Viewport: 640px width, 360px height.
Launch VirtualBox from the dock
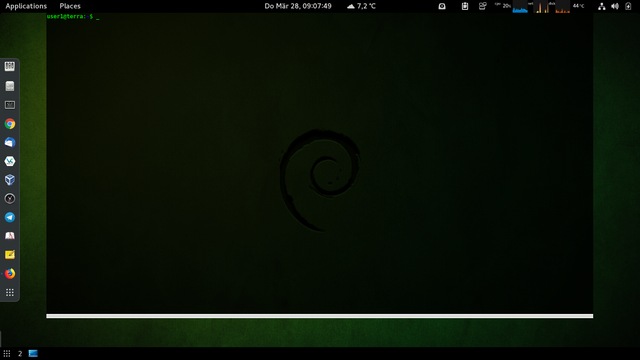click(x=10, y=180)
